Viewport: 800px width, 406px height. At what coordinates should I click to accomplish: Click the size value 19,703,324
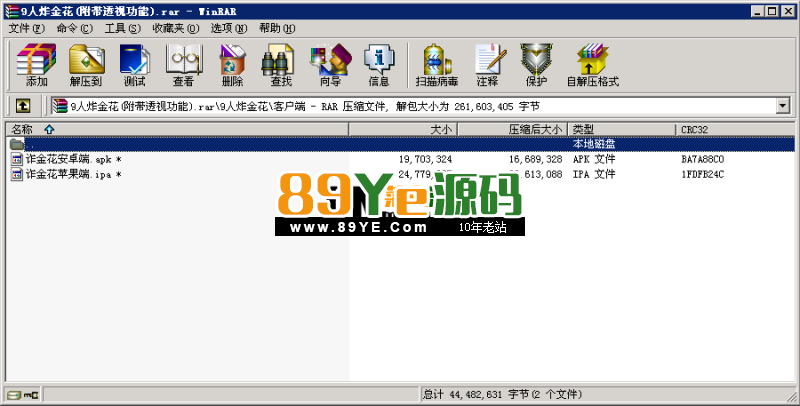coord(425,159)
